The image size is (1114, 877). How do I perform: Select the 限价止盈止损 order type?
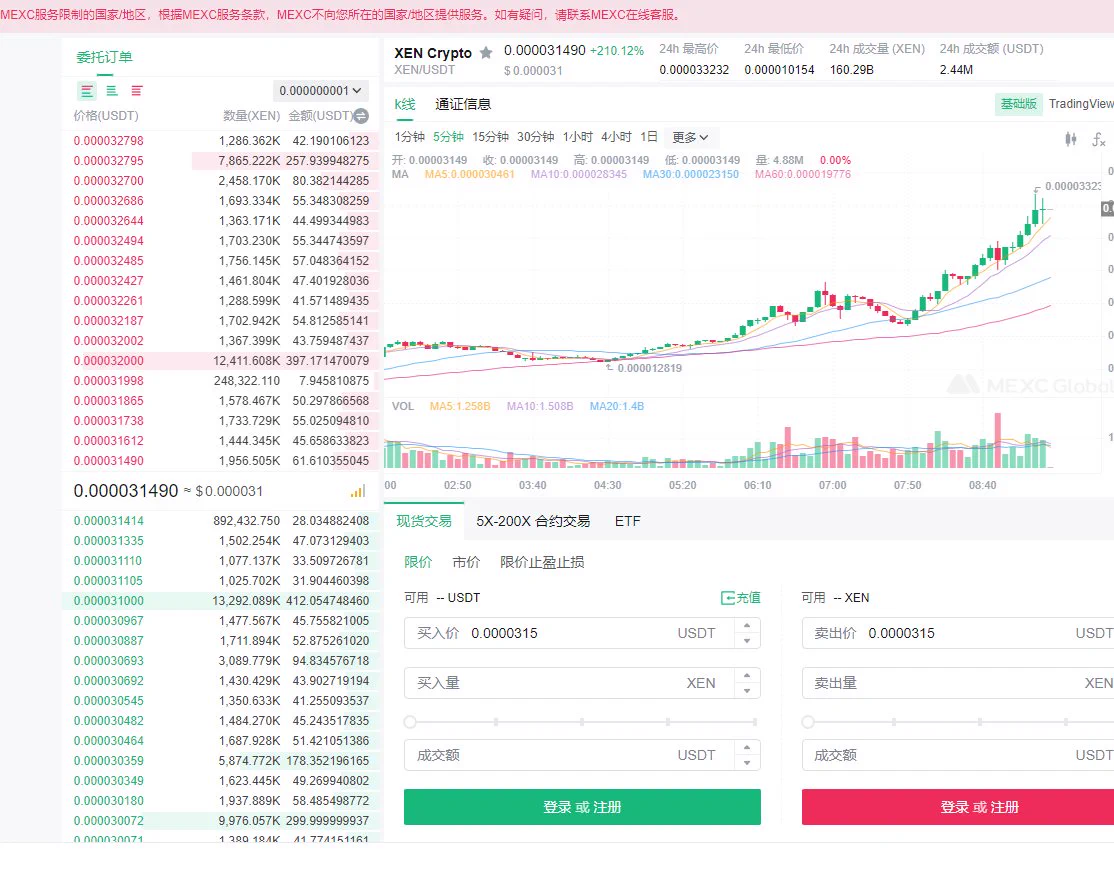click(x=542, y=562)
